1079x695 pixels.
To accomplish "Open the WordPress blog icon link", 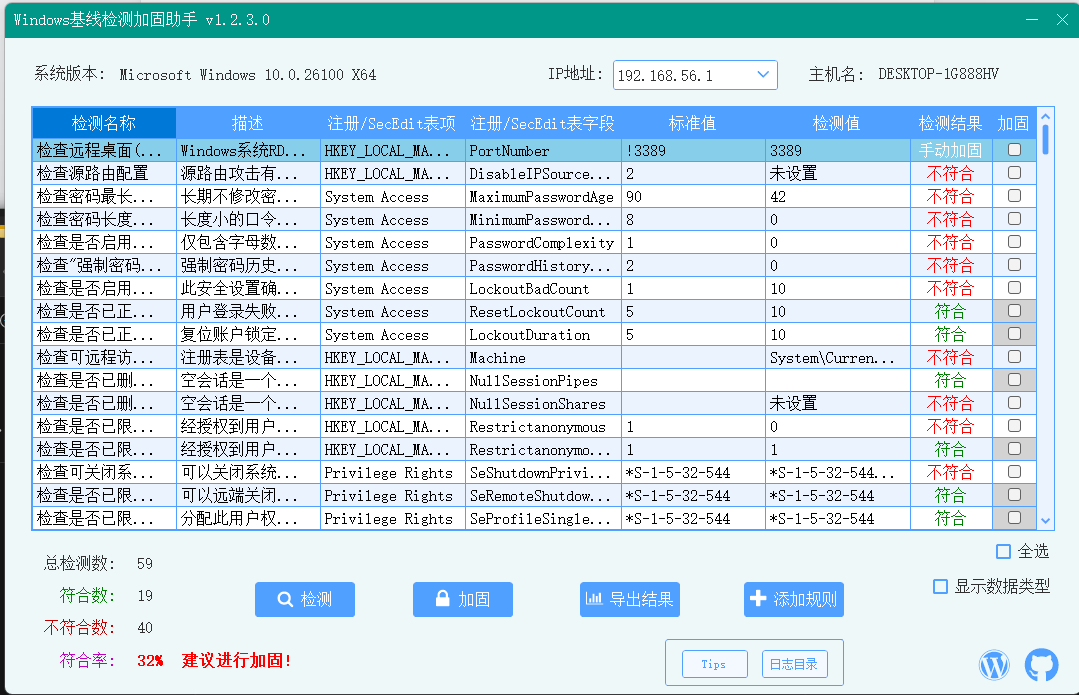I will pos(994,665).
